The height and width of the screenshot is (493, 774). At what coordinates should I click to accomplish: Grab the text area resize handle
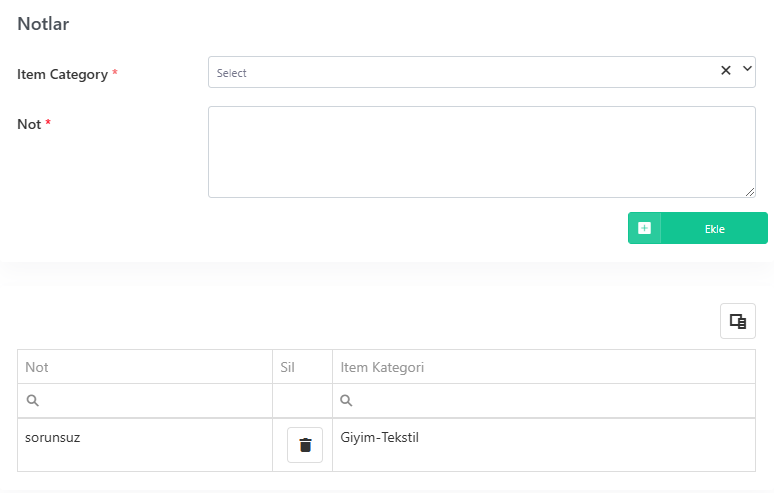click(x=750, y=192)
